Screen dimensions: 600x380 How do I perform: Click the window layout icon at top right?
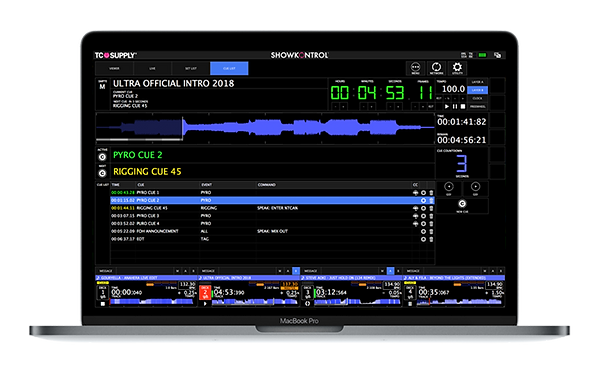tap(497, 55)
